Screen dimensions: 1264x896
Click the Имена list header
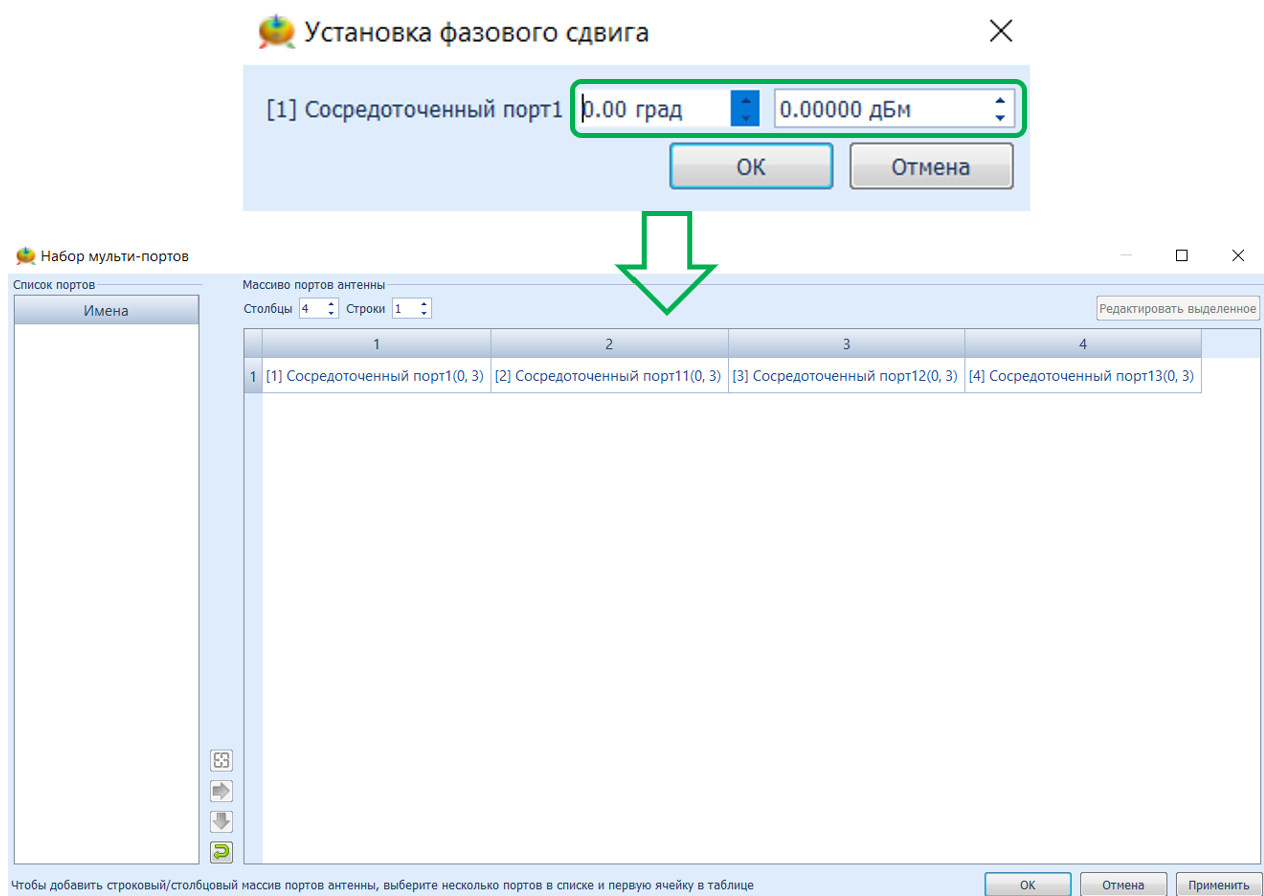tap(106, 311)
